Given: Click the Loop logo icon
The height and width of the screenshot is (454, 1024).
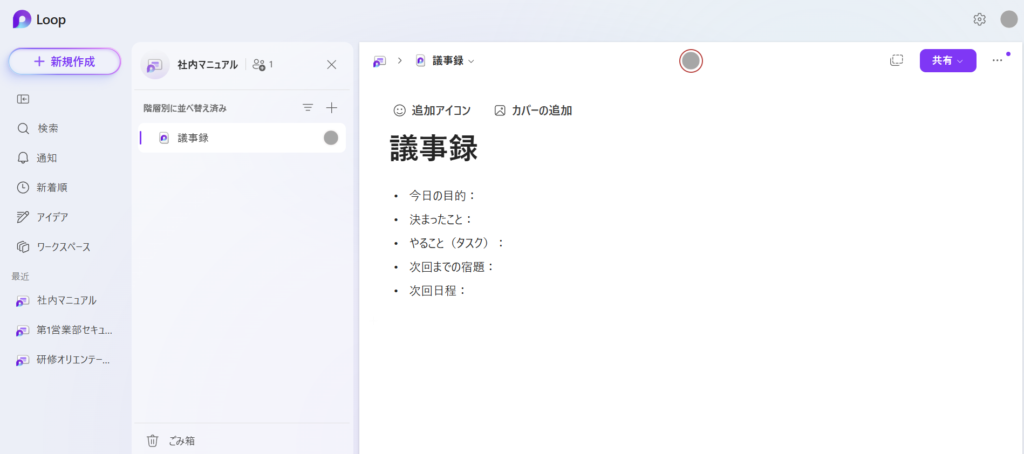Looking at the screenshot, I should click(x=21, y=19).
